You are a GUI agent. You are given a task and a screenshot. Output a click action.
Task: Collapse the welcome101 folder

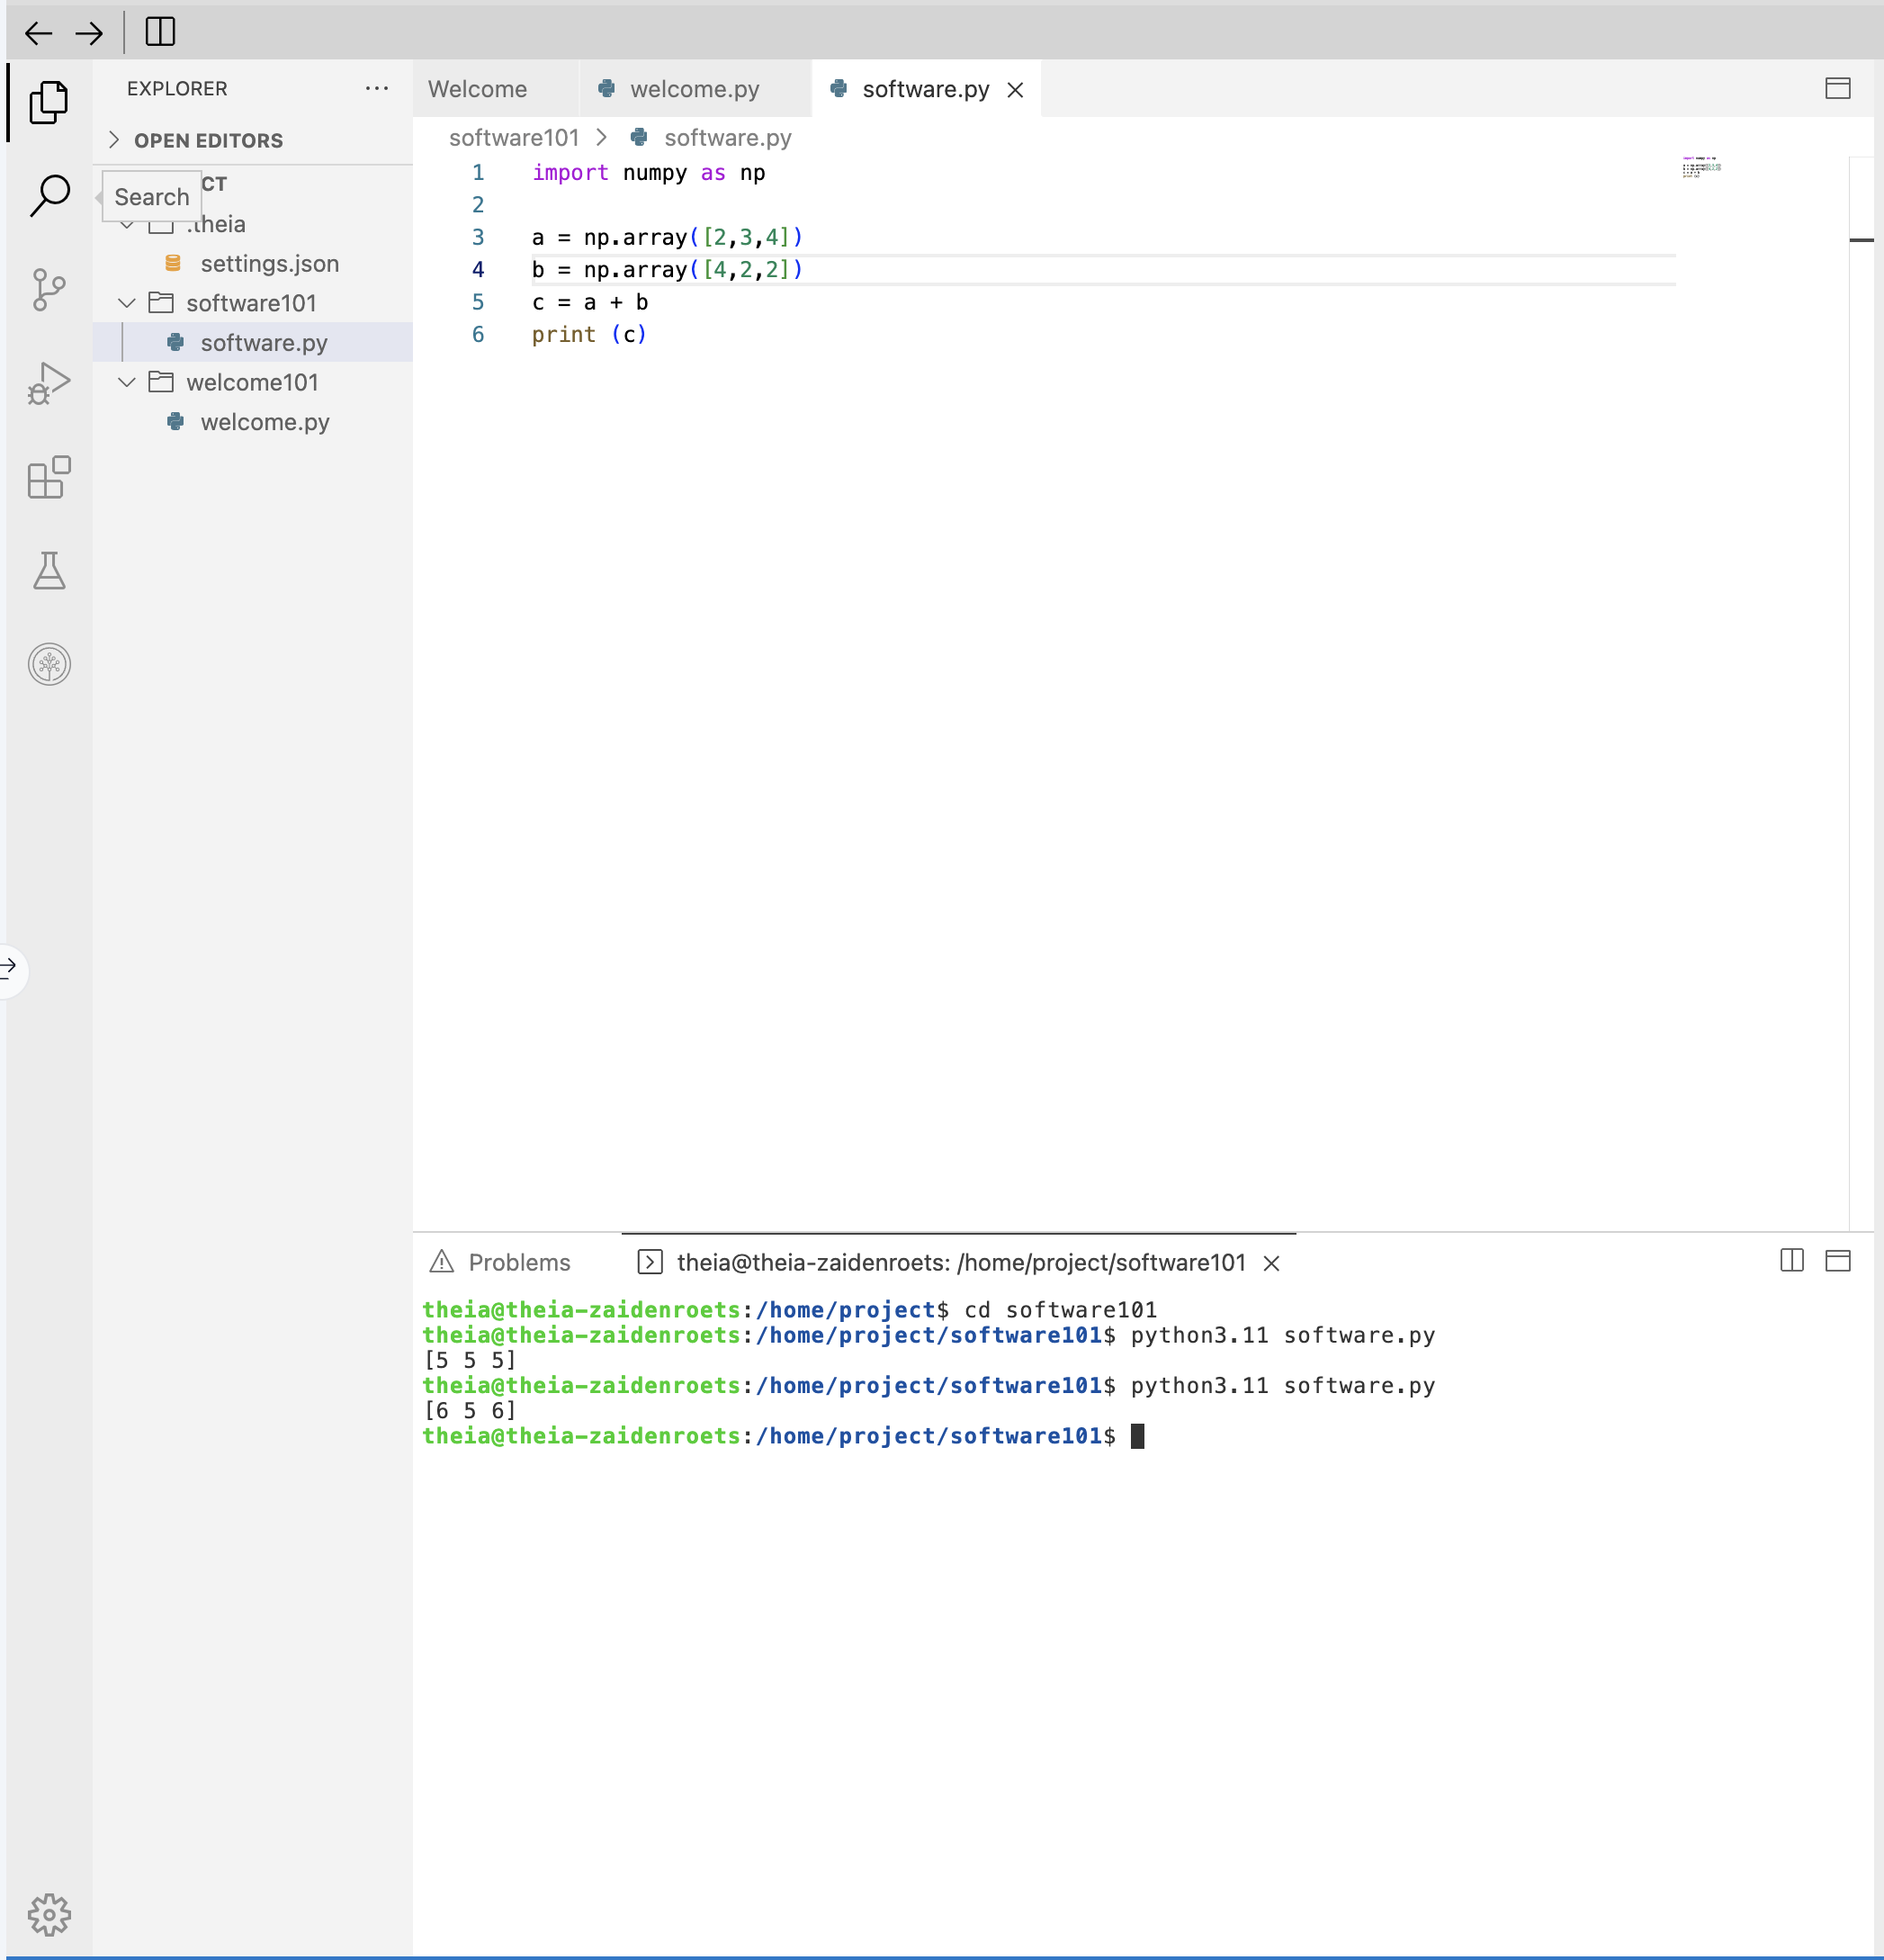(x=127, y=382)
